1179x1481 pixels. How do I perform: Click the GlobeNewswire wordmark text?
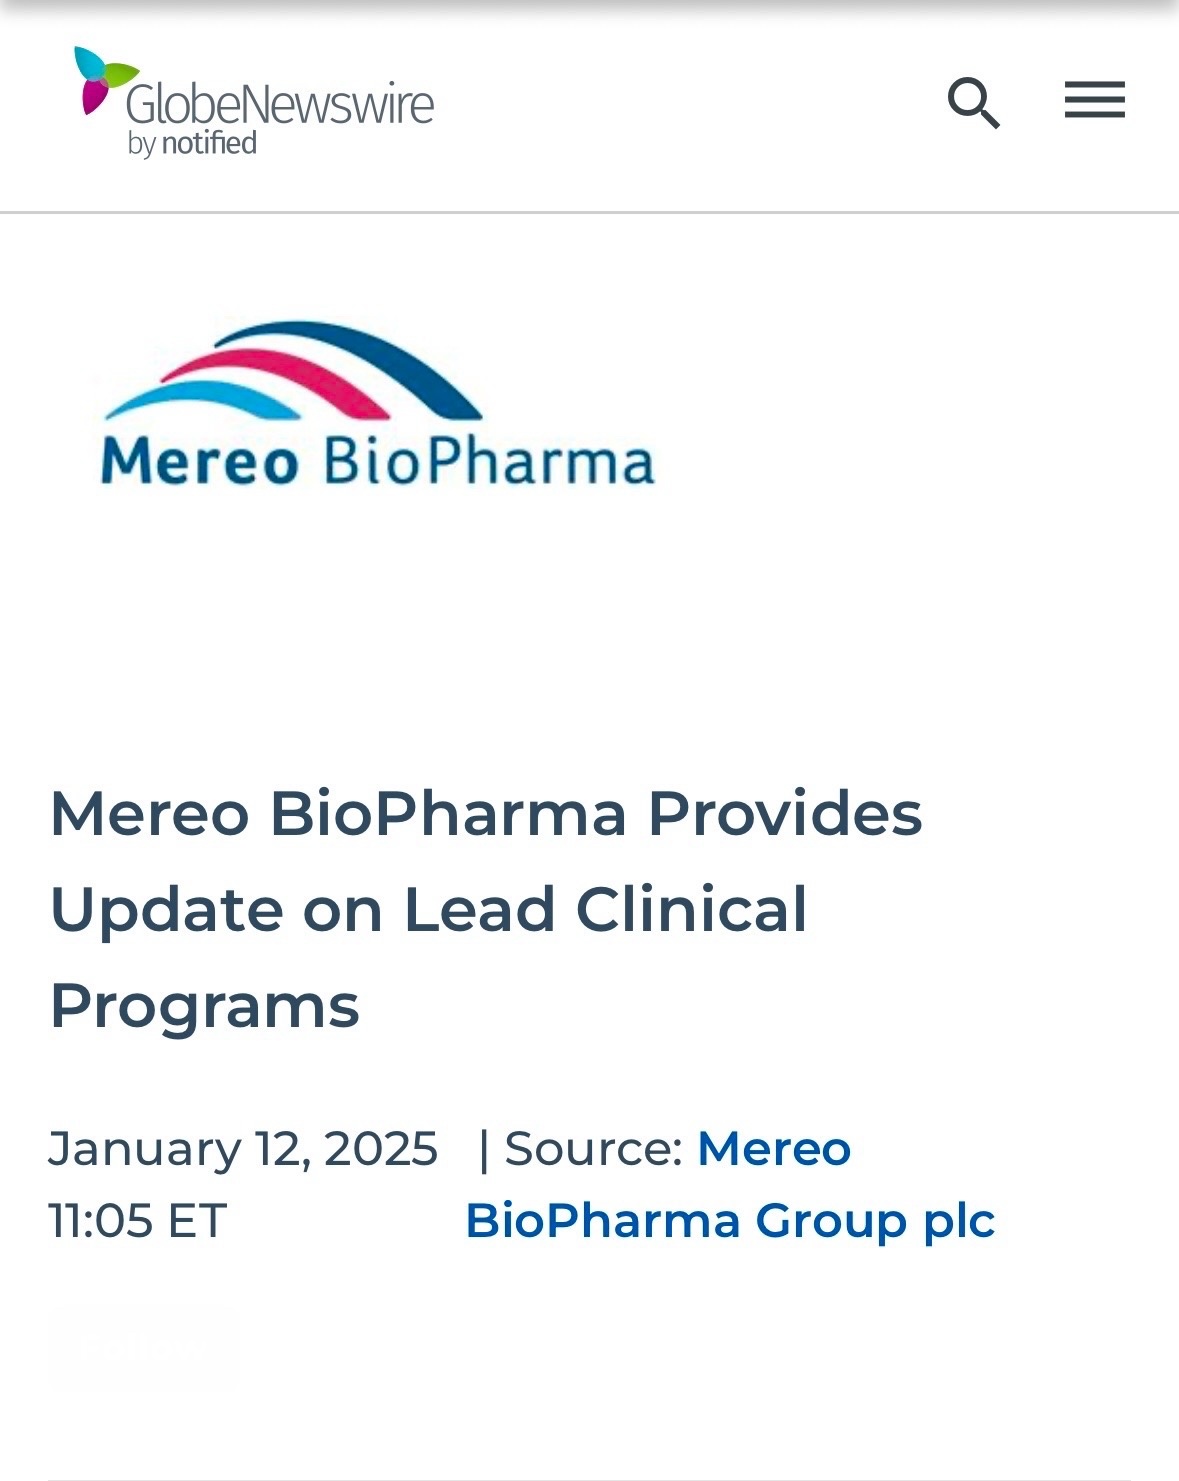[x=280, y=104]
